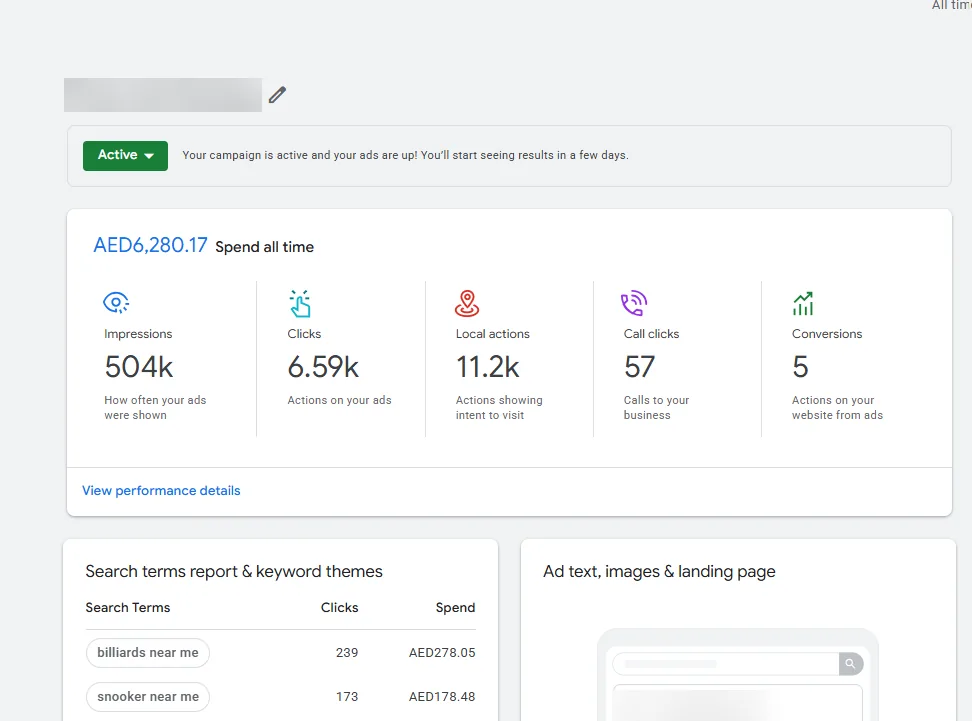Click 'Actions on your website from ads' description
Image resolution: width=972 pixels, height=721 pixels.
(837, 408)
